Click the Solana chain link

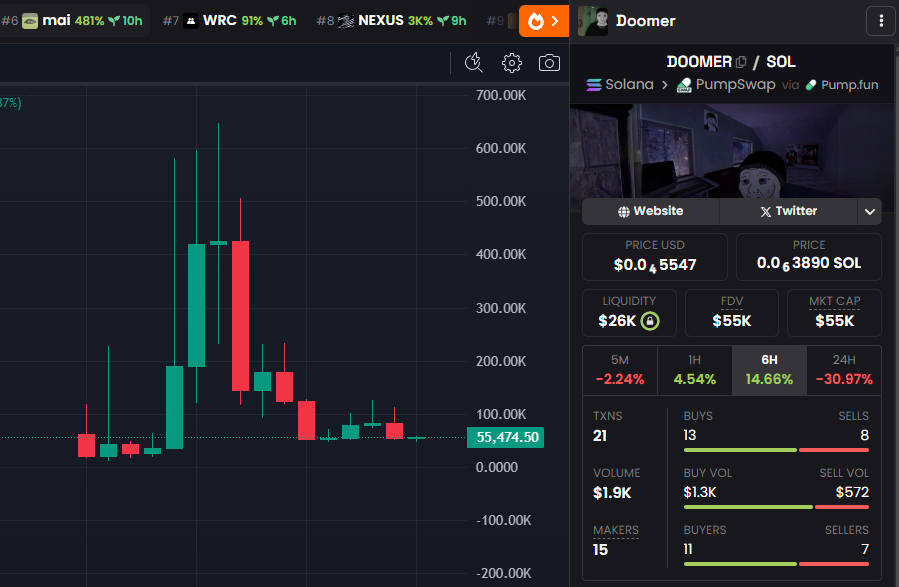620,85
